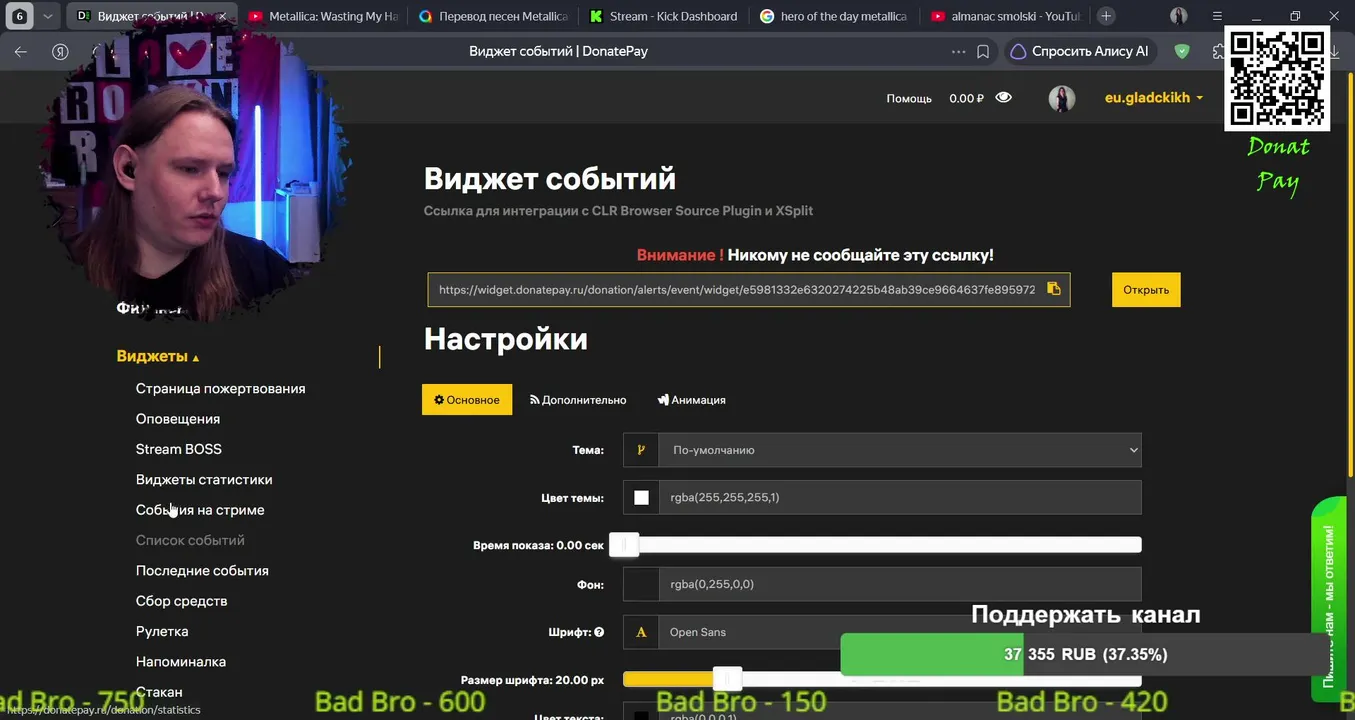Click the font letter A icon

click(641, 632)
